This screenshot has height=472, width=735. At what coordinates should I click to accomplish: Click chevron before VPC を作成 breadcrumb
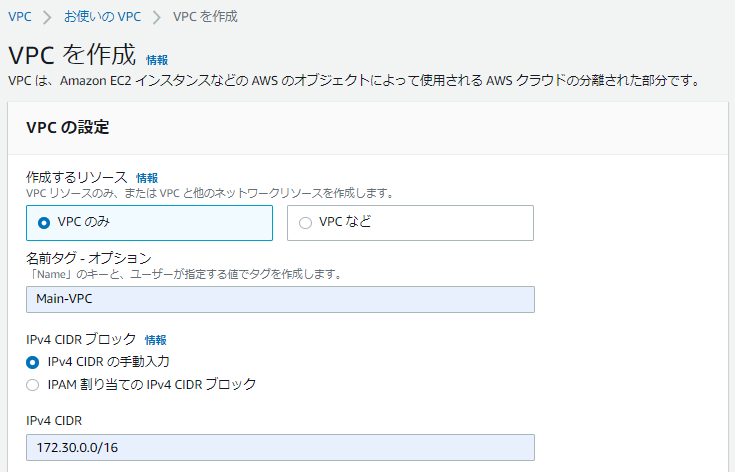(157, 17)
